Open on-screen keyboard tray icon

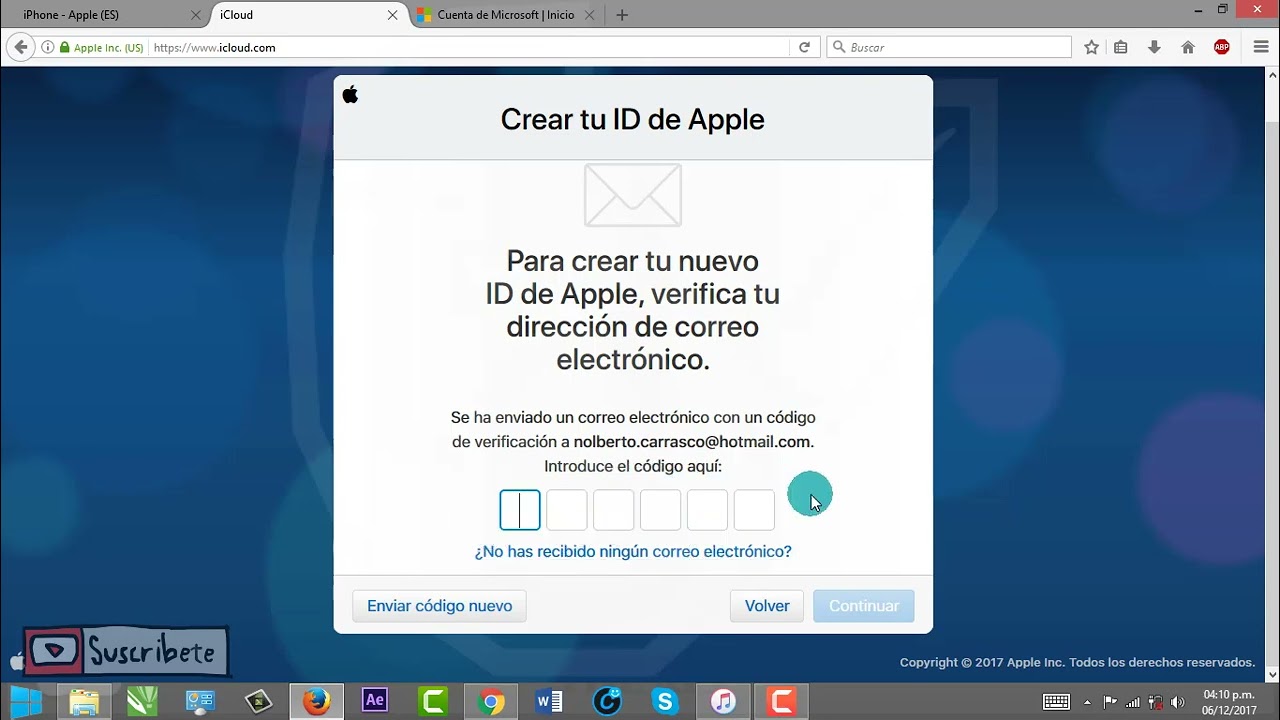point(1056,702)
